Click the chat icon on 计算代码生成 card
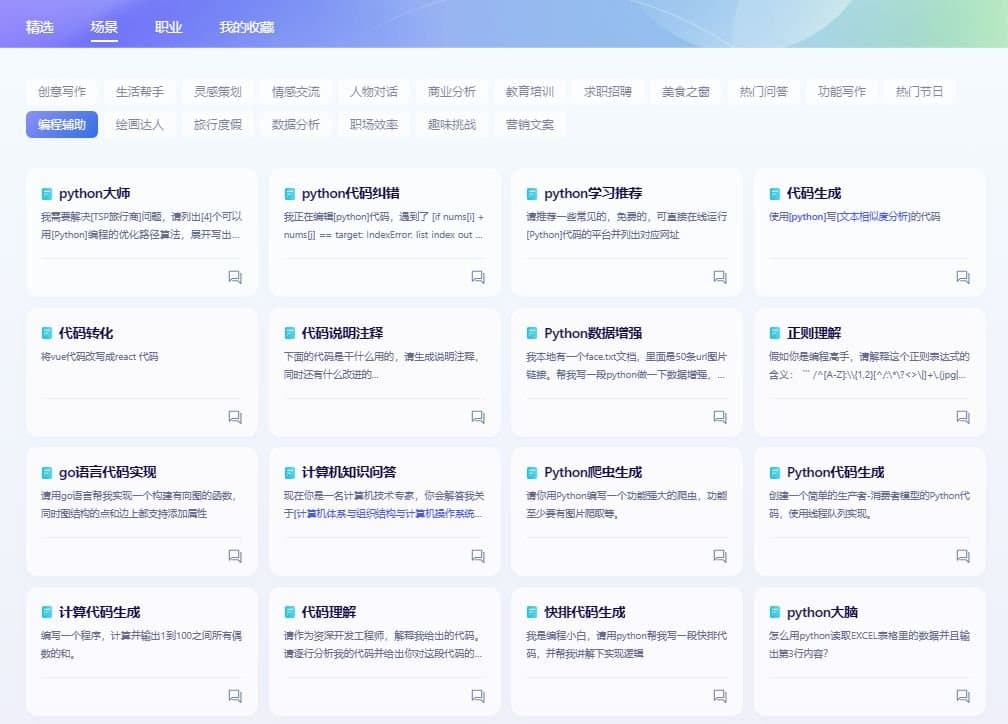 coord(235,696)
